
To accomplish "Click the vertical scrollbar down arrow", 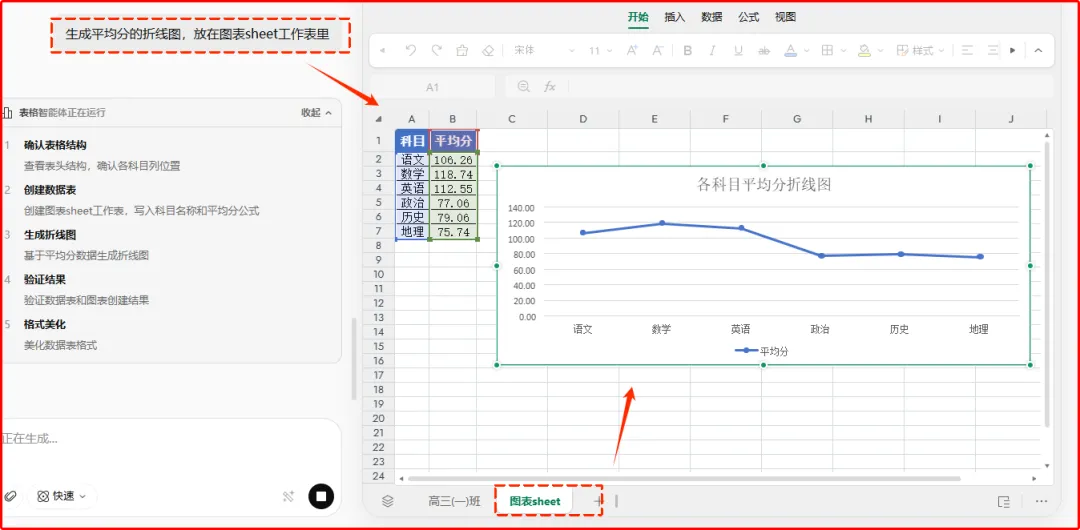I will point(1048,466).
